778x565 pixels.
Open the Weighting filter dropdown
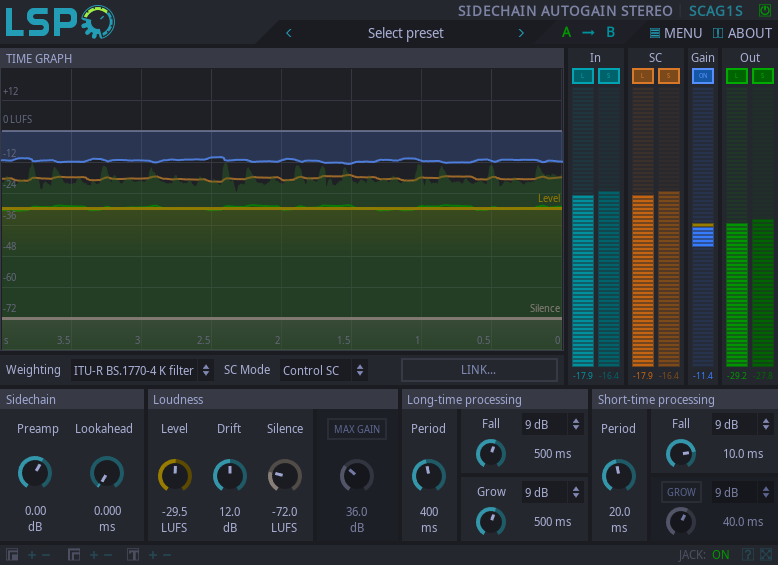pos(142,370)
